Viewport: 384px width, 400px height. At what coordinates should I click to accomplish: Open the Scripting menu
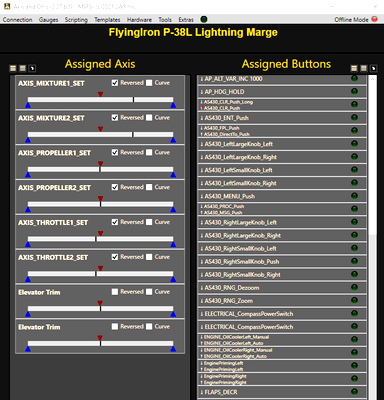click(76, 20)
